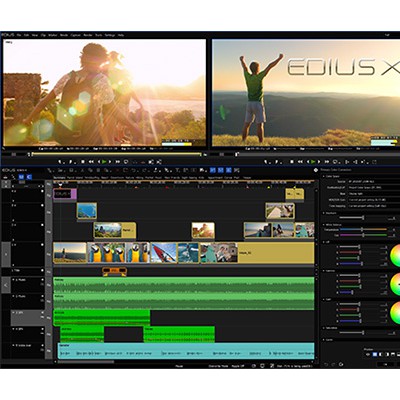Open the Marker menu

[53, 35]
